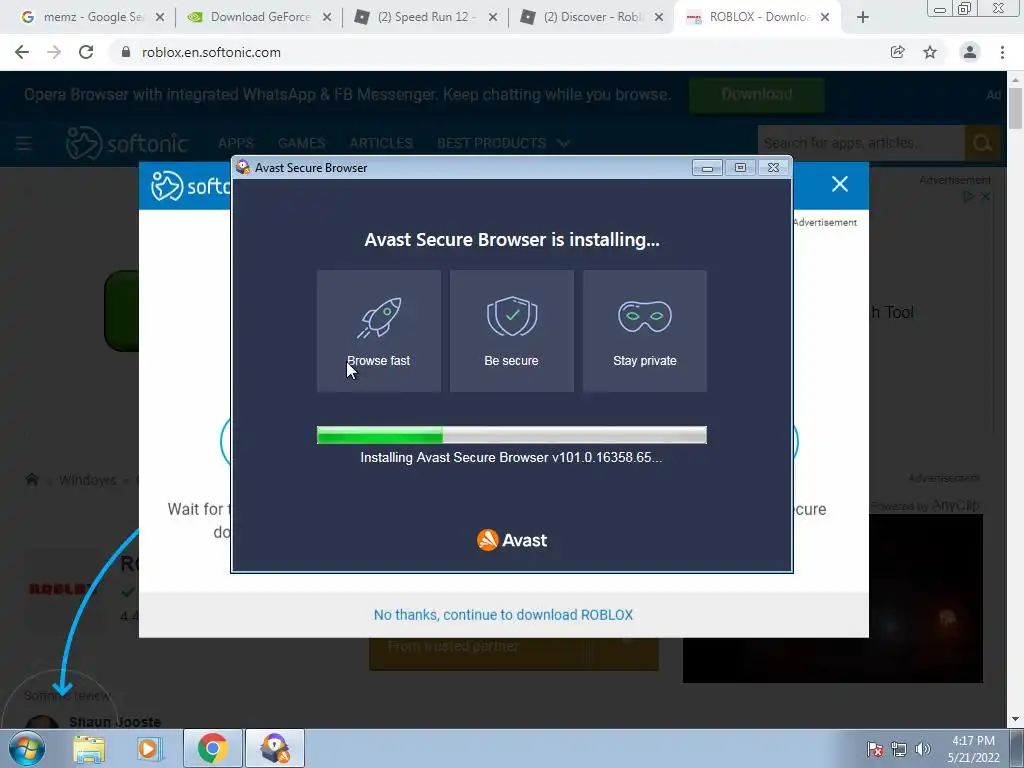The width and height of the screenshot is (1024, 768).
Task: Click the Opera ad Download button
Action: pyautogui.click(x=756, y=95)
